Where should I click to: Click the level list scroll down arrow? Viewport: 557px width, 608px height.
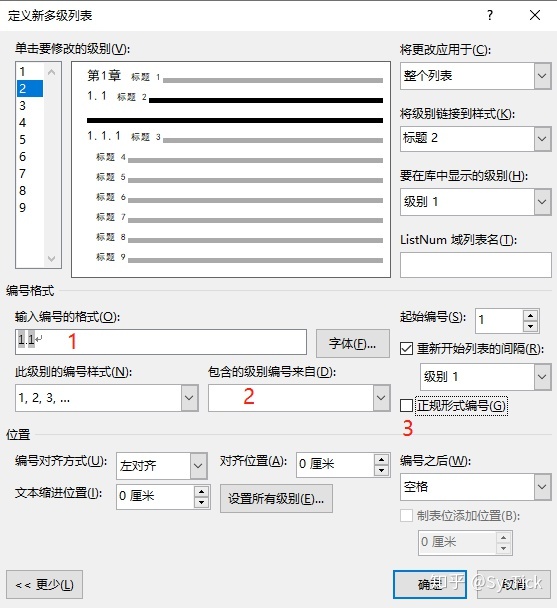coord(52,258)
